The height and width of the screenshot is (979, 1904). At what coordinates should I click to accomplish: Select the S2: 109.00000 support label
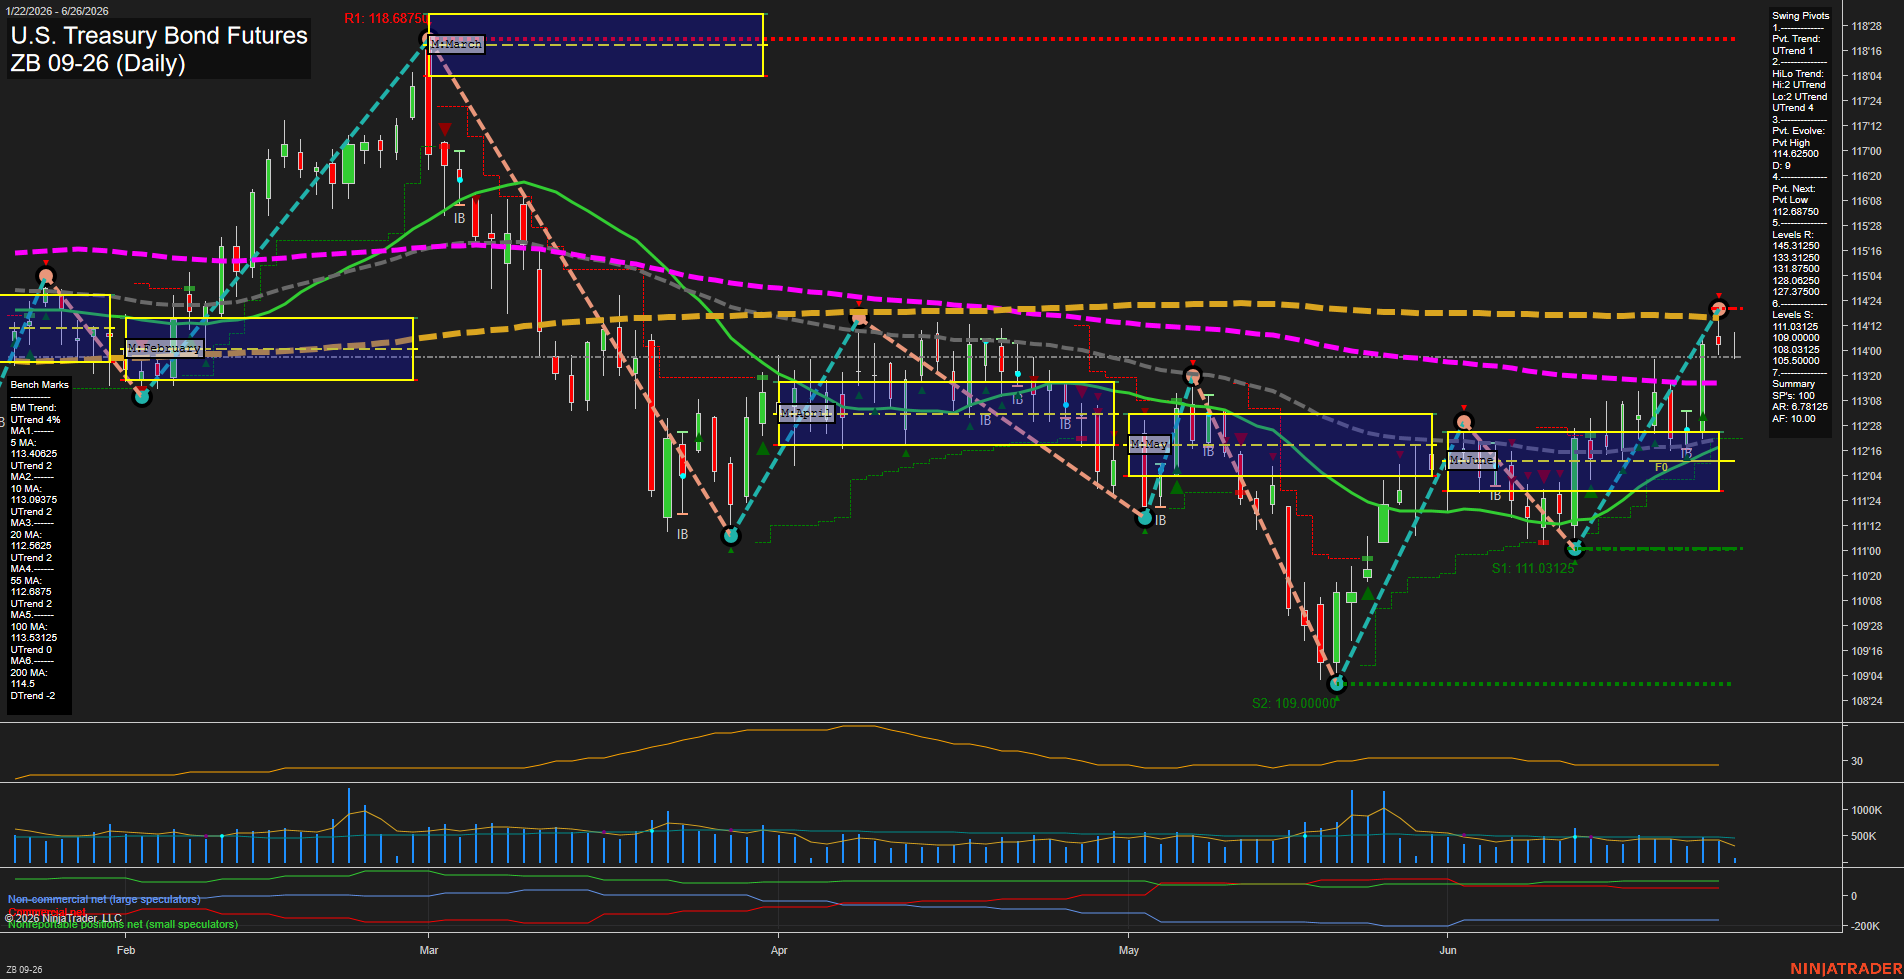pos(1294,703)
